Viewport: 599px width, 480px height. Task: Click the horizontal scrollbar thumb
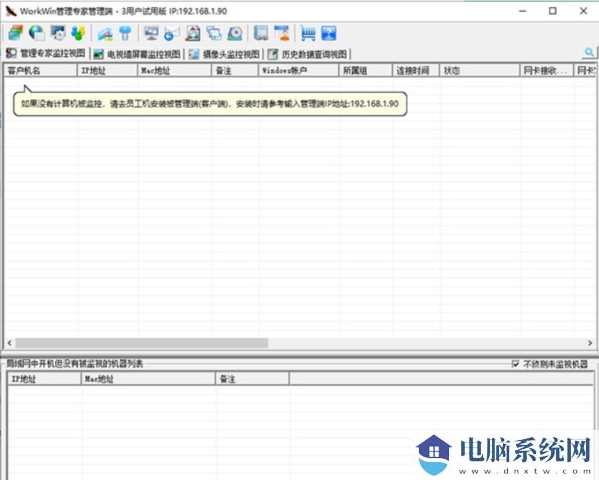(141, 343)
